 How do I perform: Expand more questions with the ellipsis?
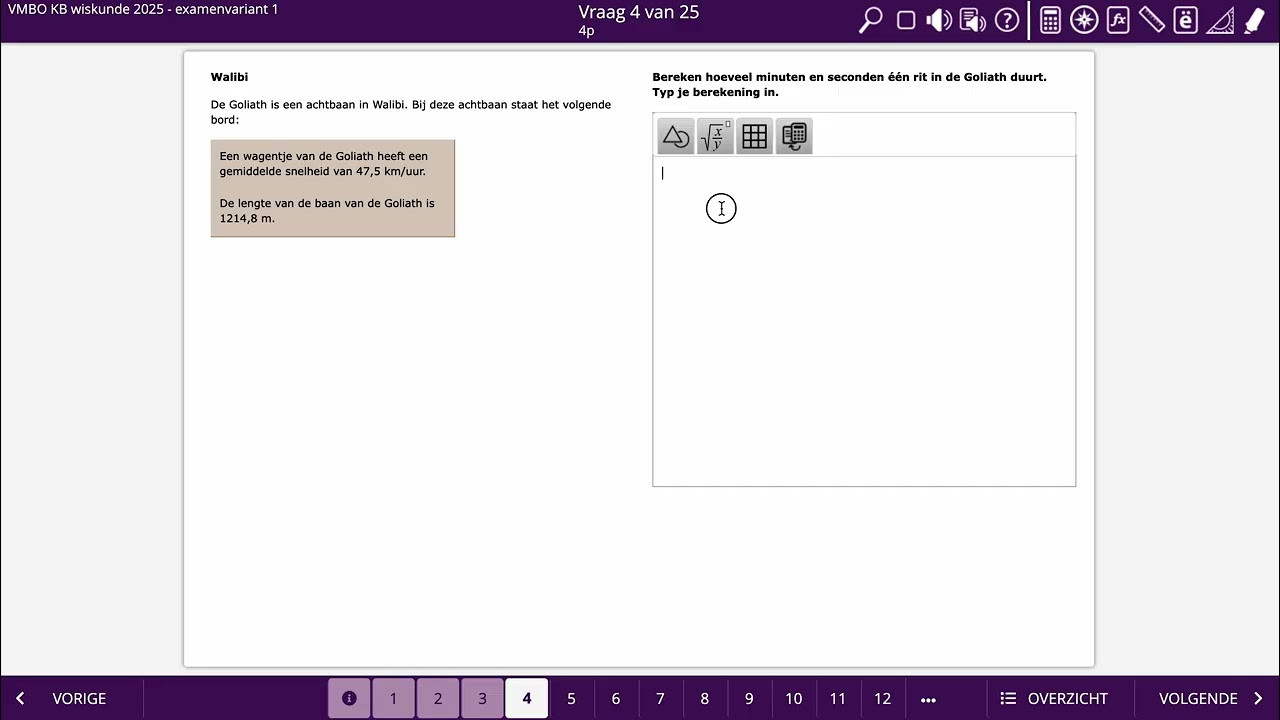(928, 699)
